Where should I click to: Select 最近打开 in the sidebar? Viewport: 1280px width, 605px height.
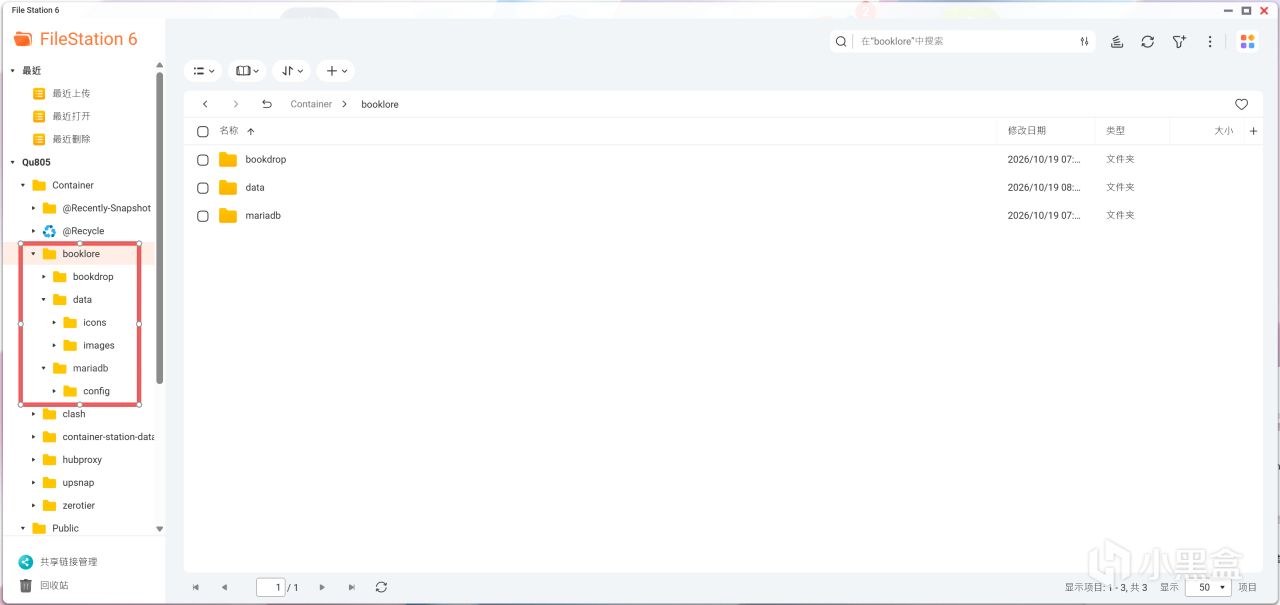71,116
